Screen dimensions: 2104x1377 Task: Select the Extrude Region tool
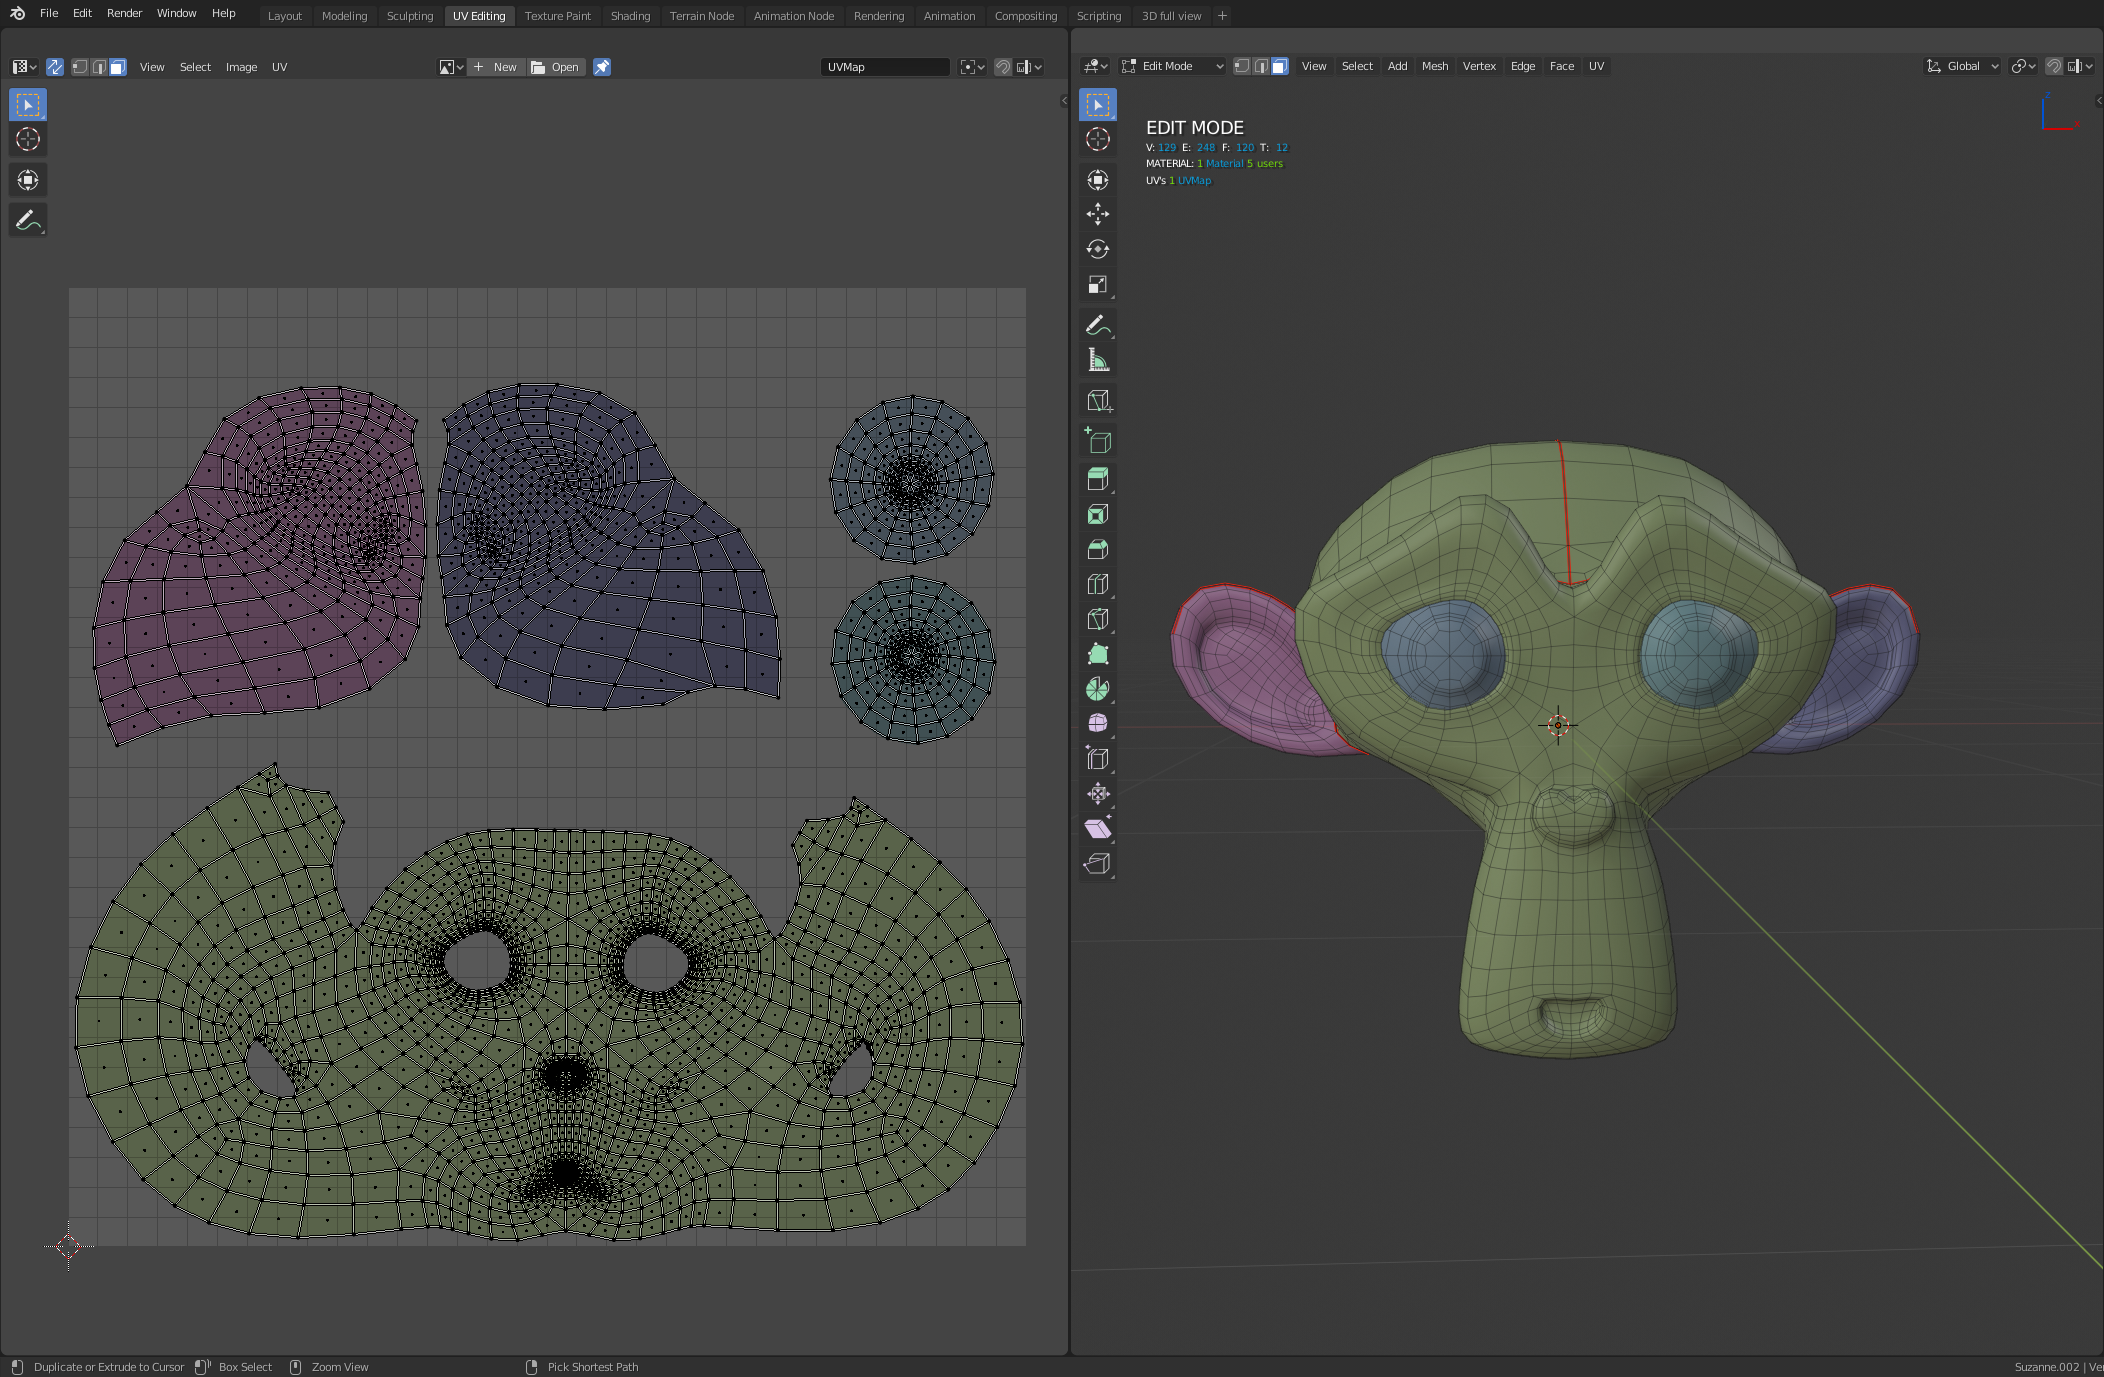point(1098,479)
